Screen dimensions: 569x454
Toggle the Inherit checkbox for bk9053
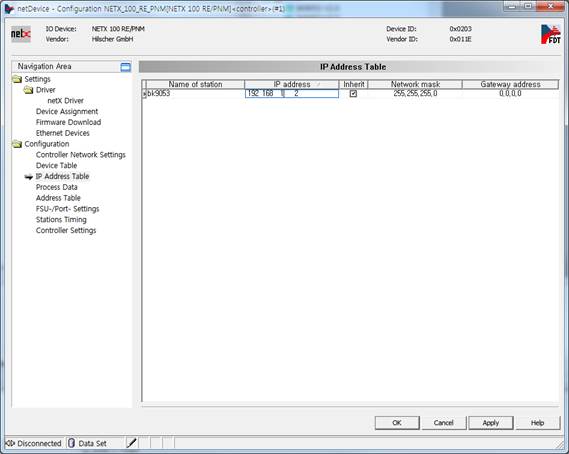tap(353, 94)
